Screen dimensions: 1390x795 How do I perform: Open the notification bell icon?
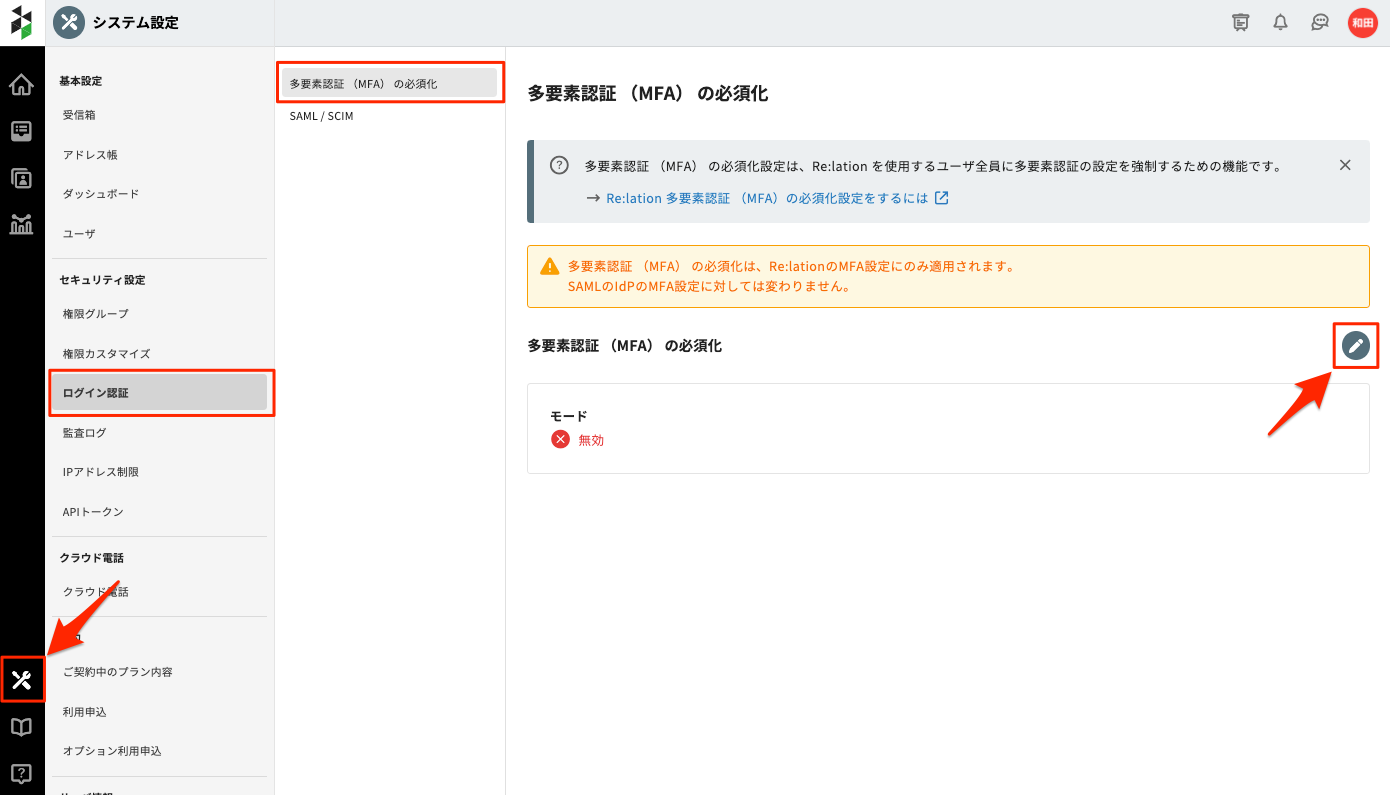coord(1280,23)
